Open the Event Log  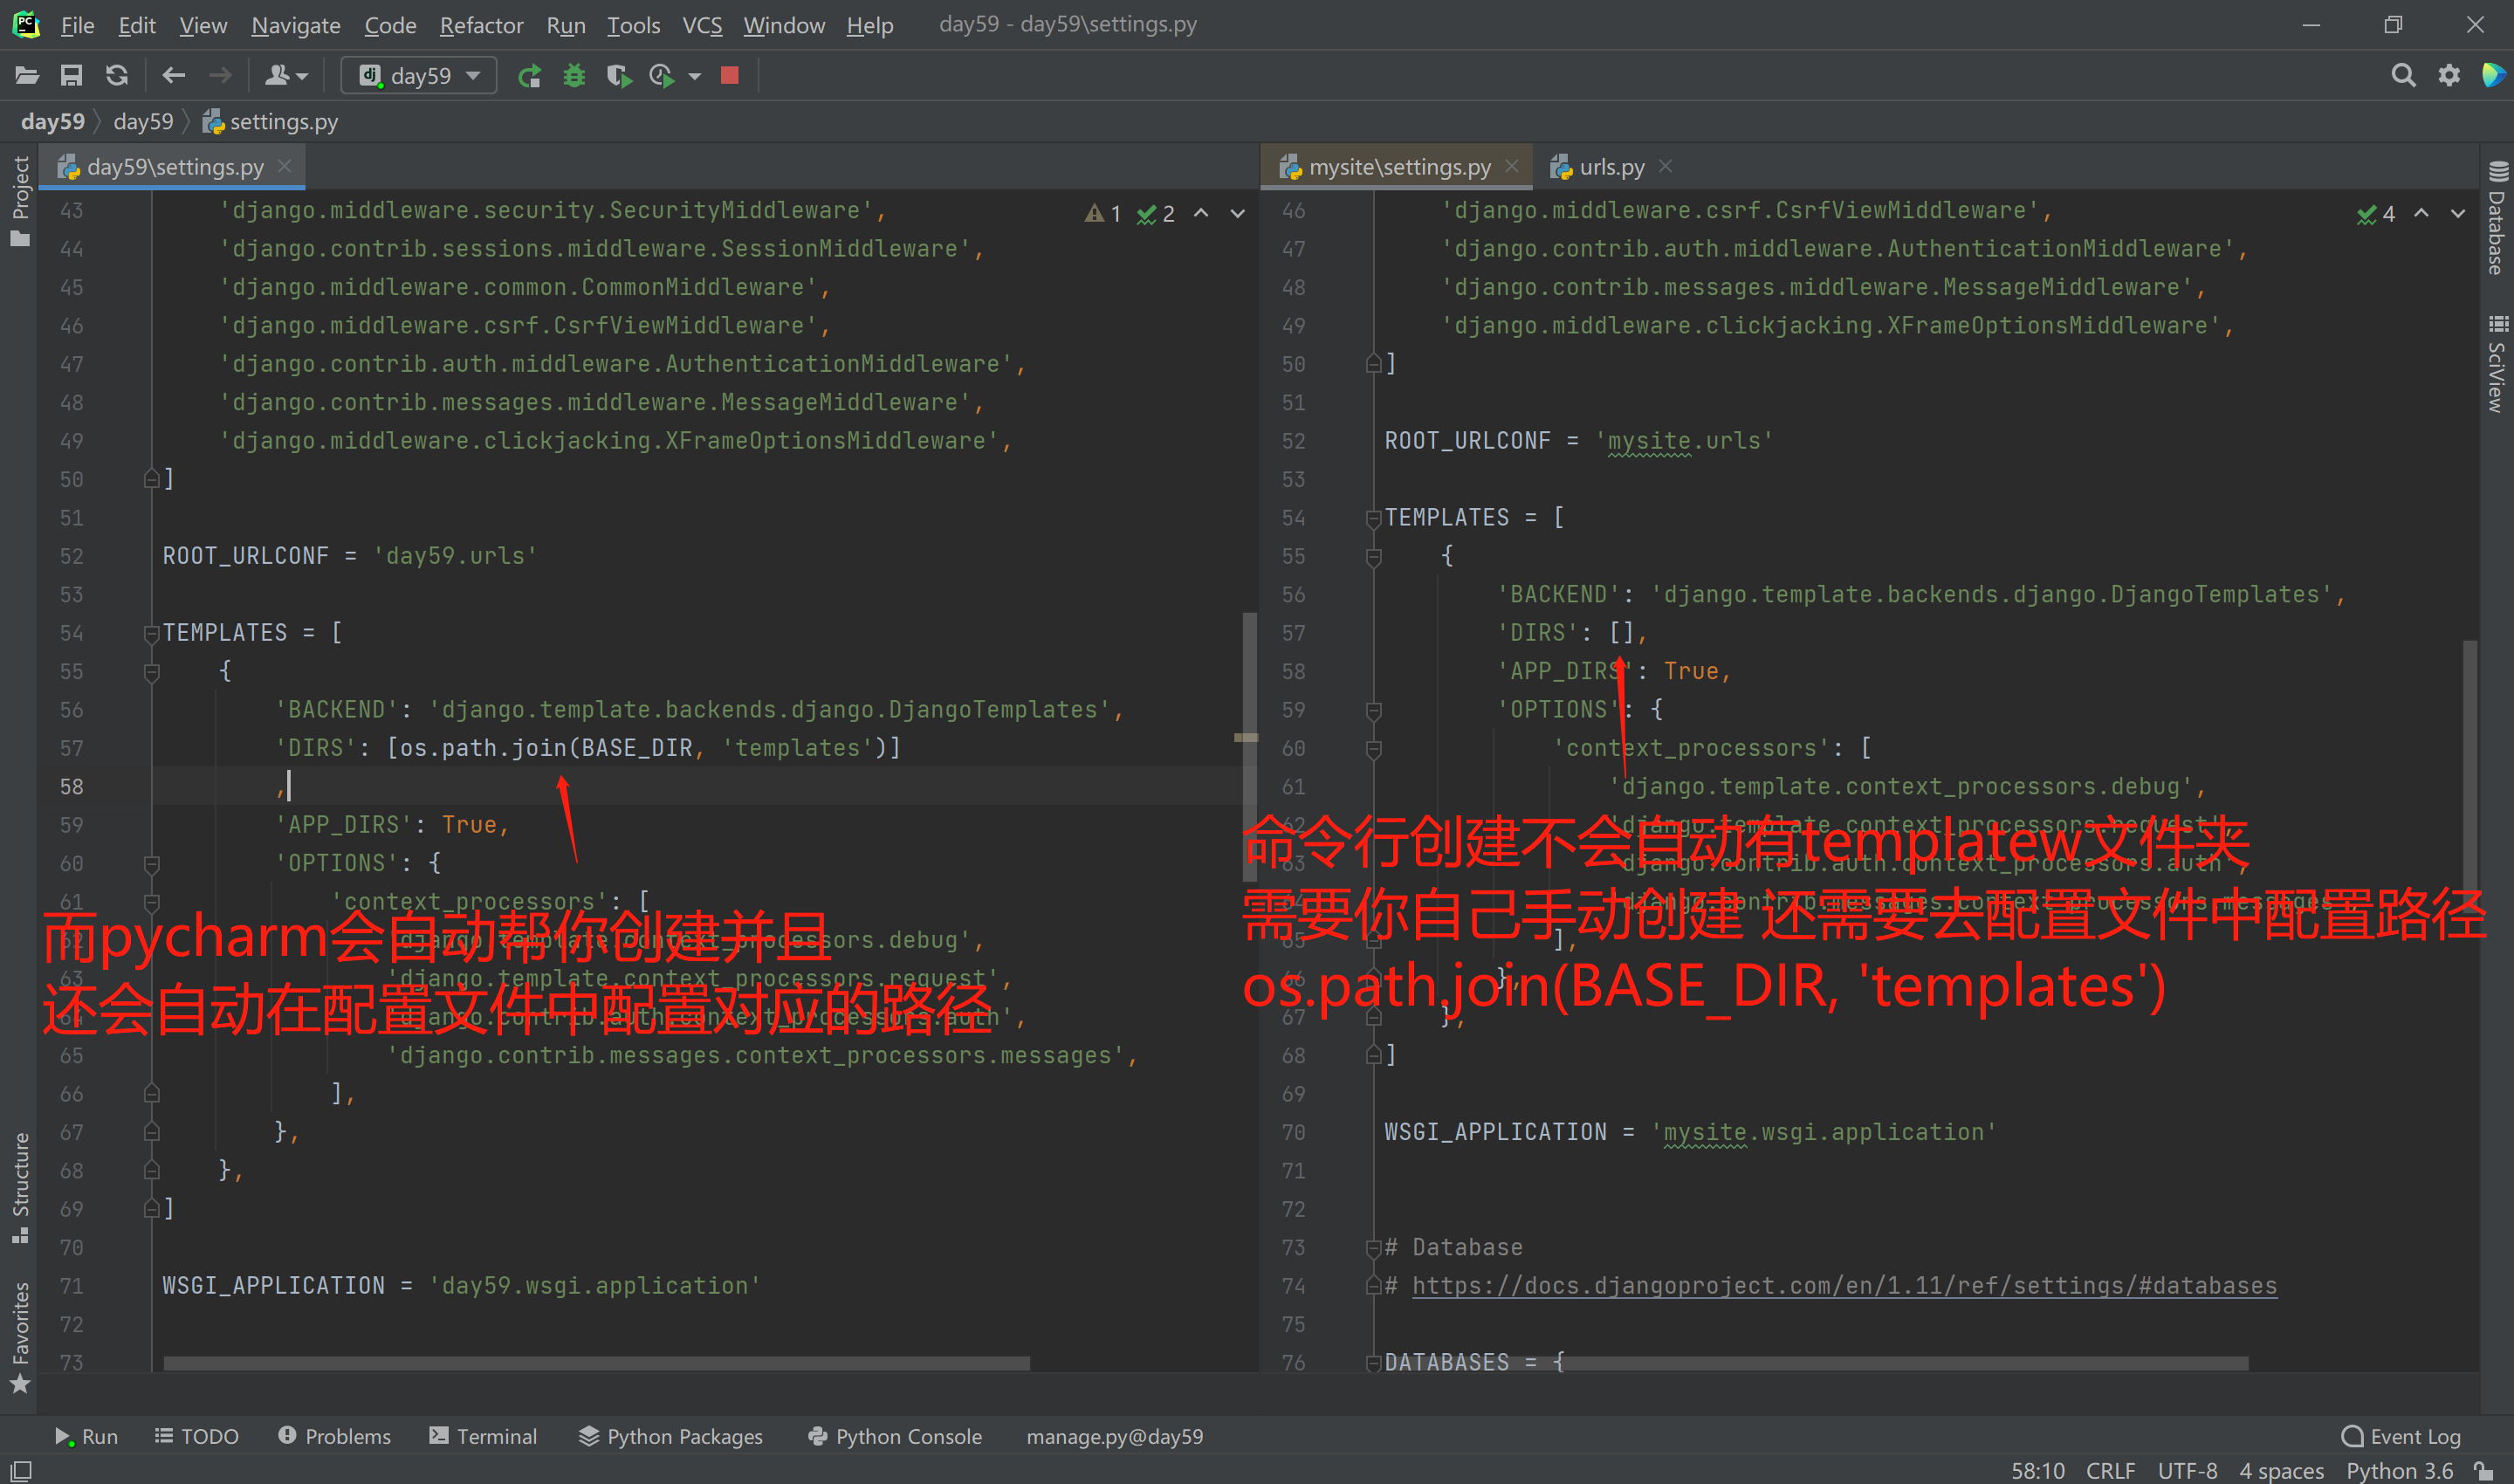[2401, 1436]
